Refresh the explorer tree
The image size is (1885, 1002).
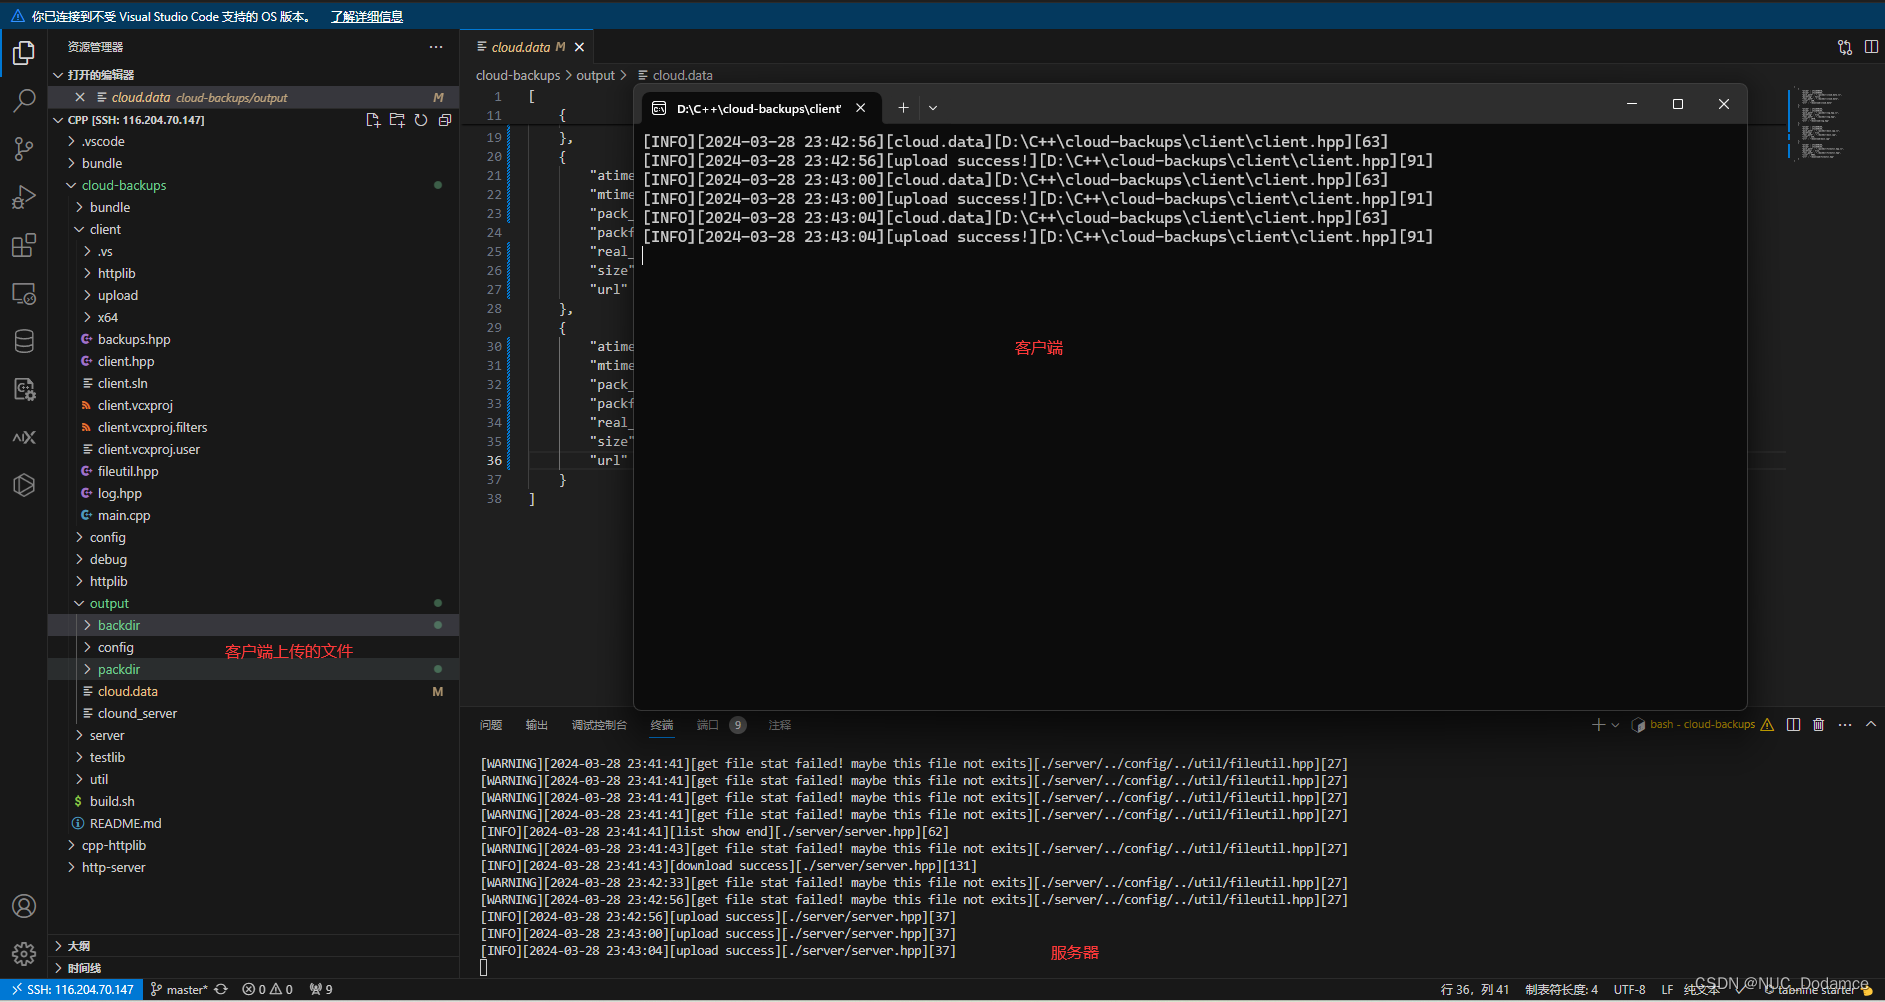click(x=421, y=120)
